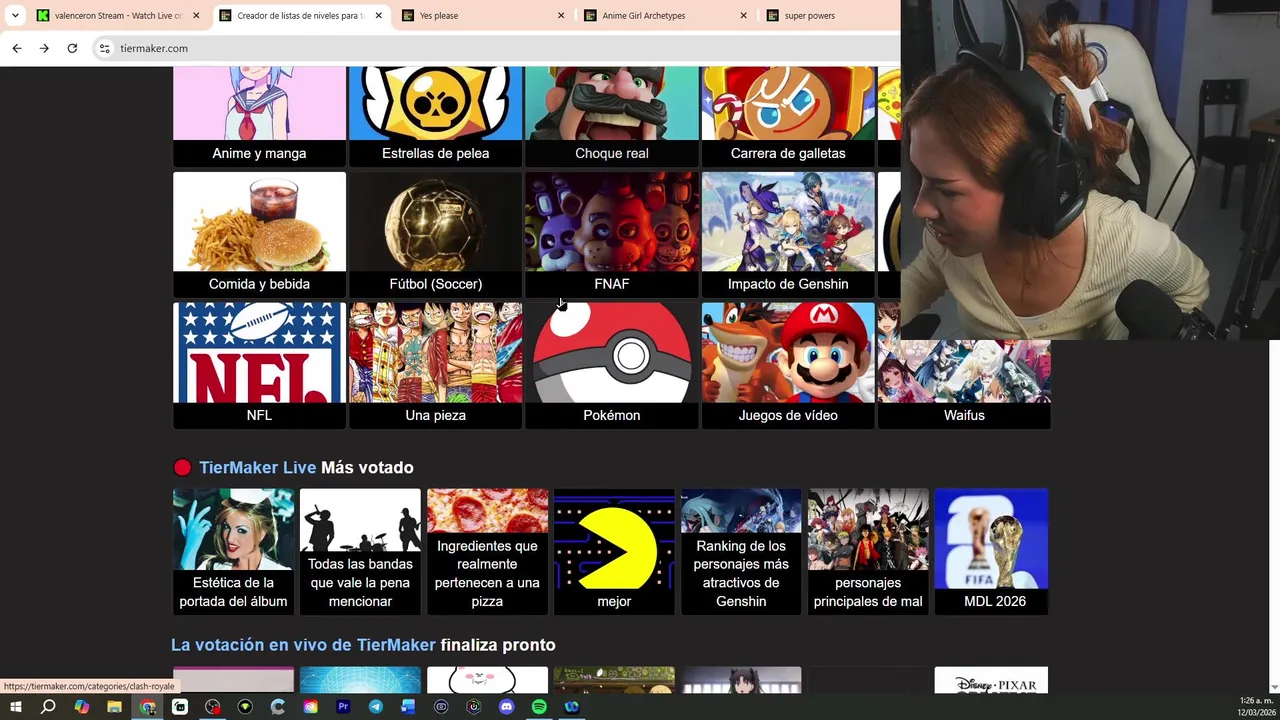
Task: Switch to the Yes please tab
Action: pyautogui.click(x=484, y=15)
